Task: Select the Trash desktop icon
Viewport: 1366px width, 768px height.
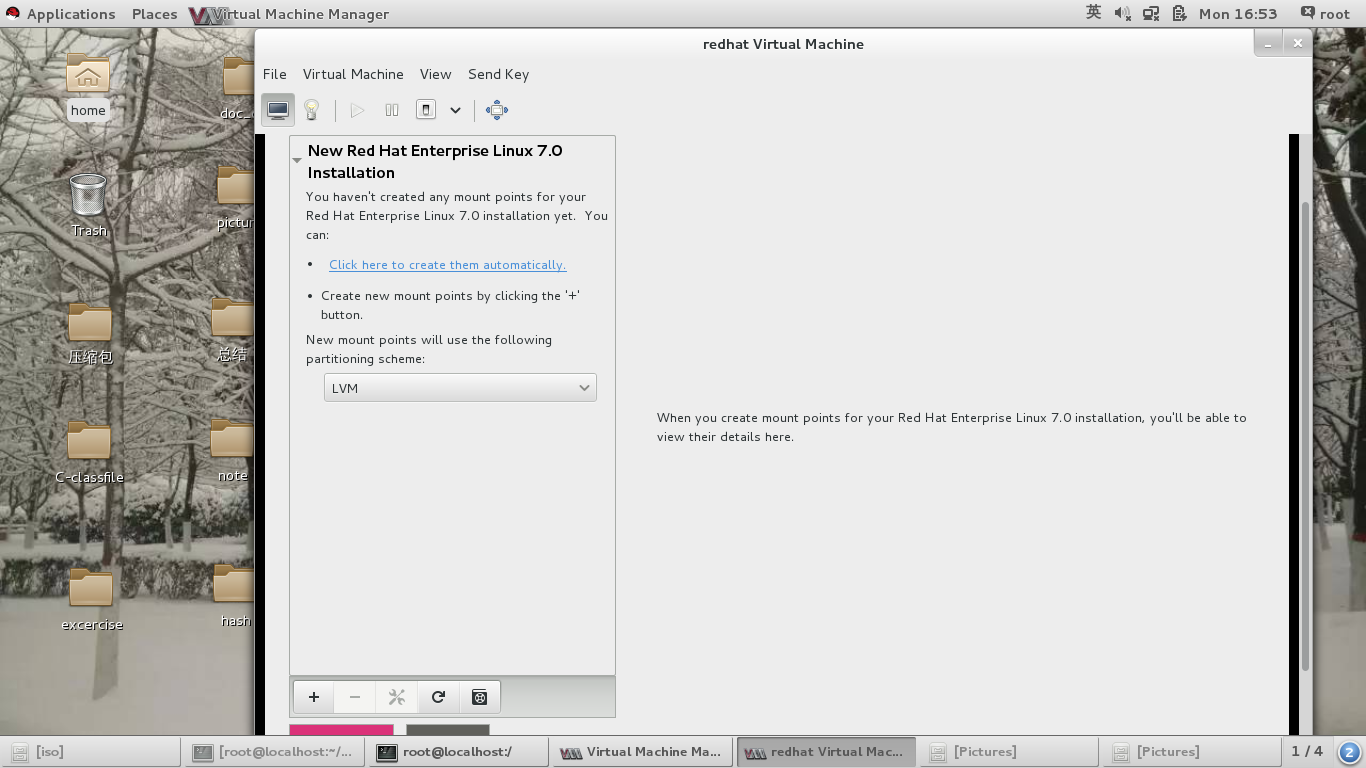Action: [88, 205]
